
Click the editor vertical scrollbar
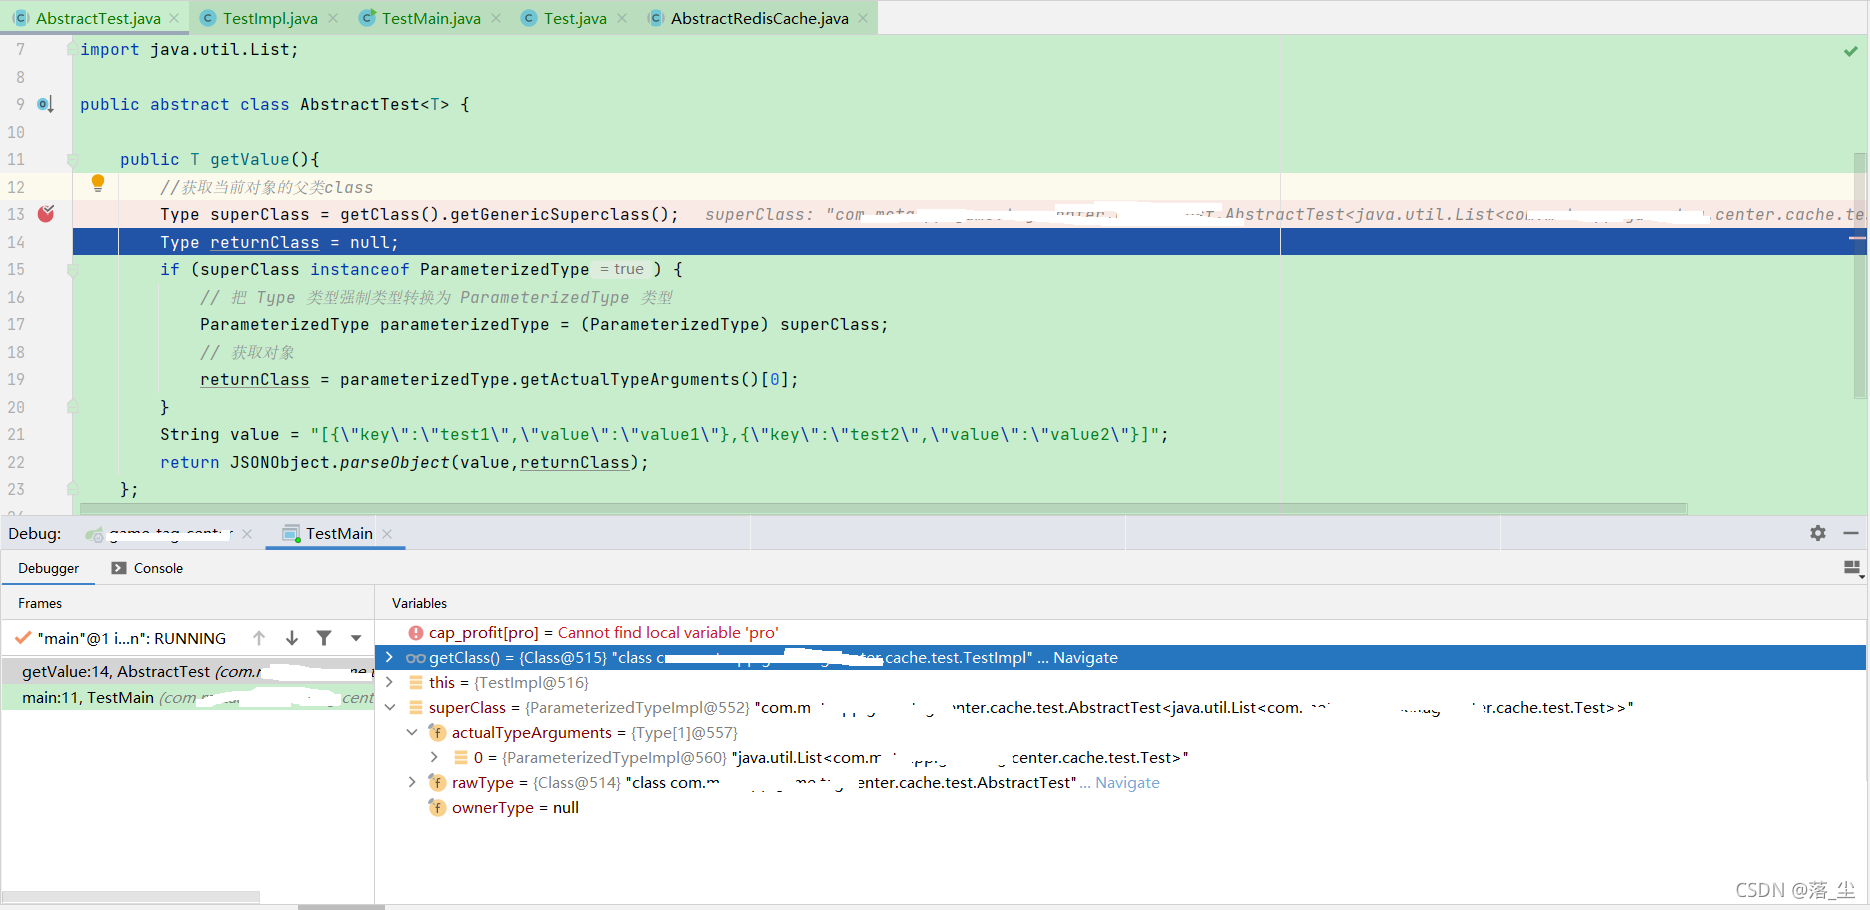[1860, 275]
